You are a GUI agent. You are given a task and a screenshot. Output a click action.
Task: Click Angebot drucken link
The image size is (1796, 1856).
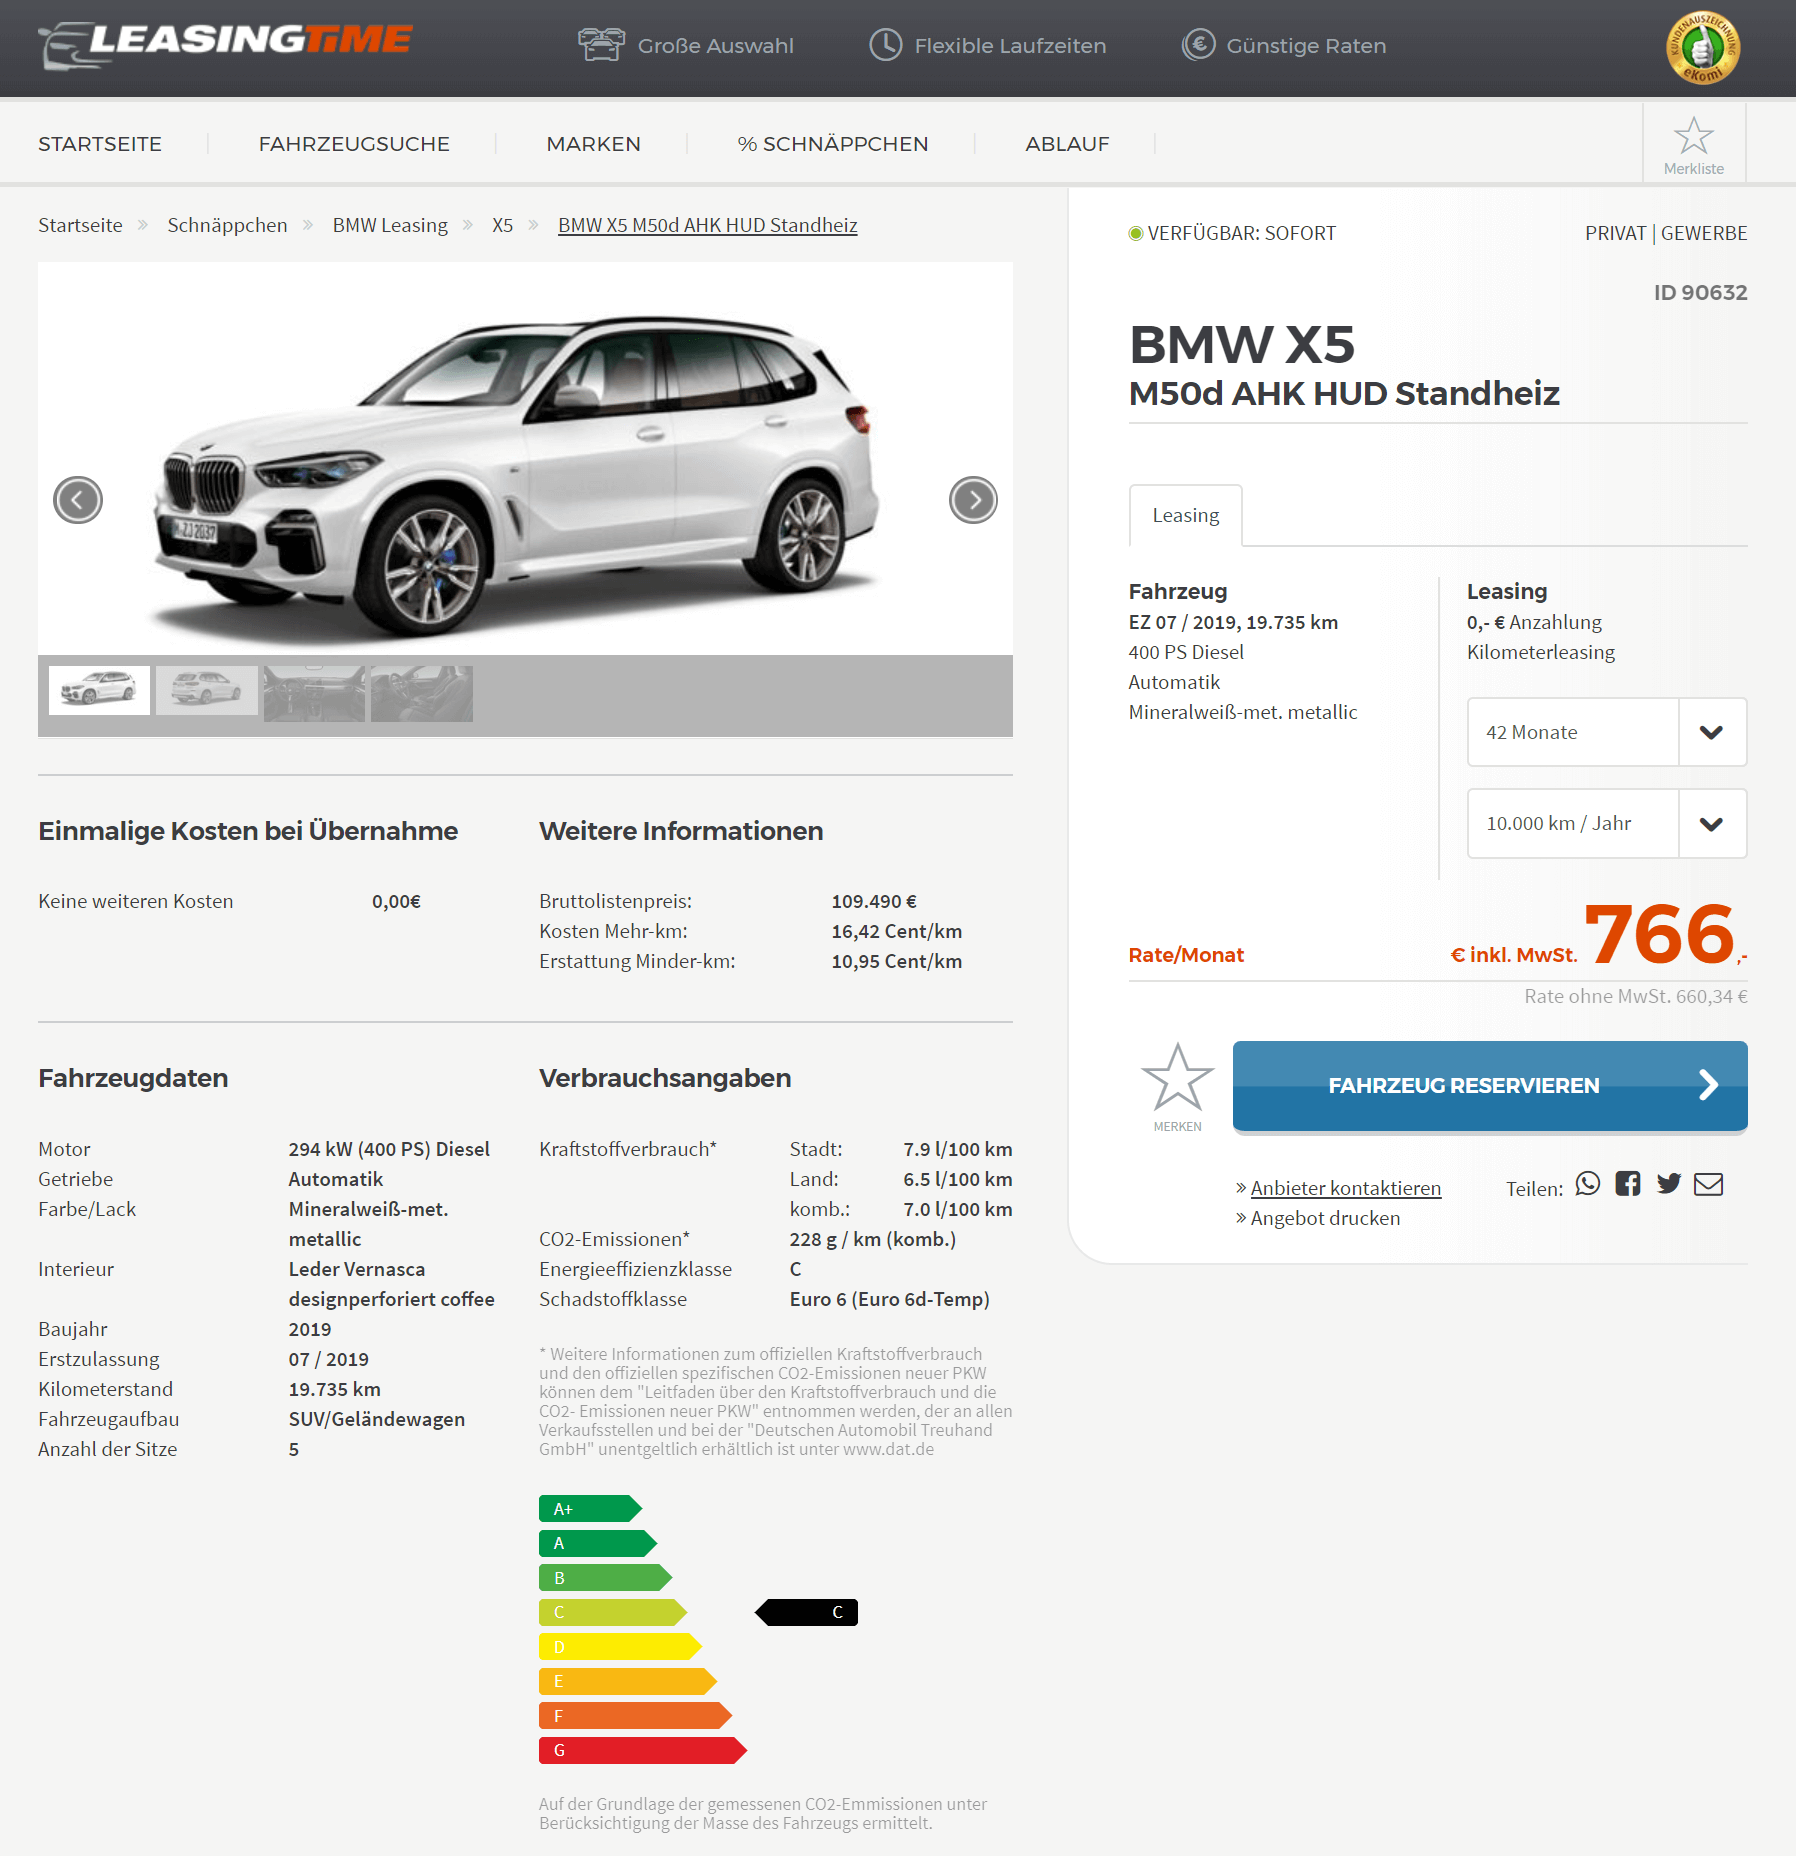[1325, 1218]
